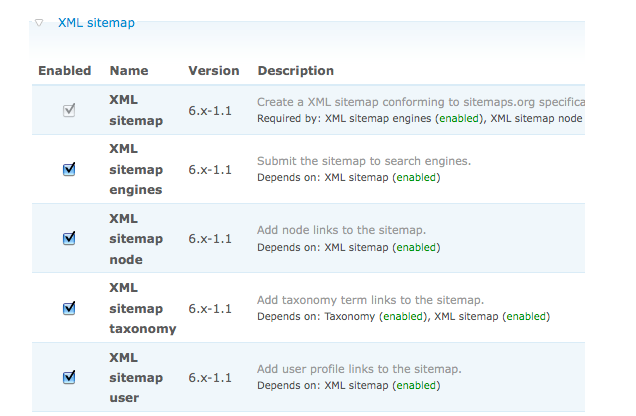Click version 6.x-1.1 in the XML sitemap engines row

pos(210,170)
